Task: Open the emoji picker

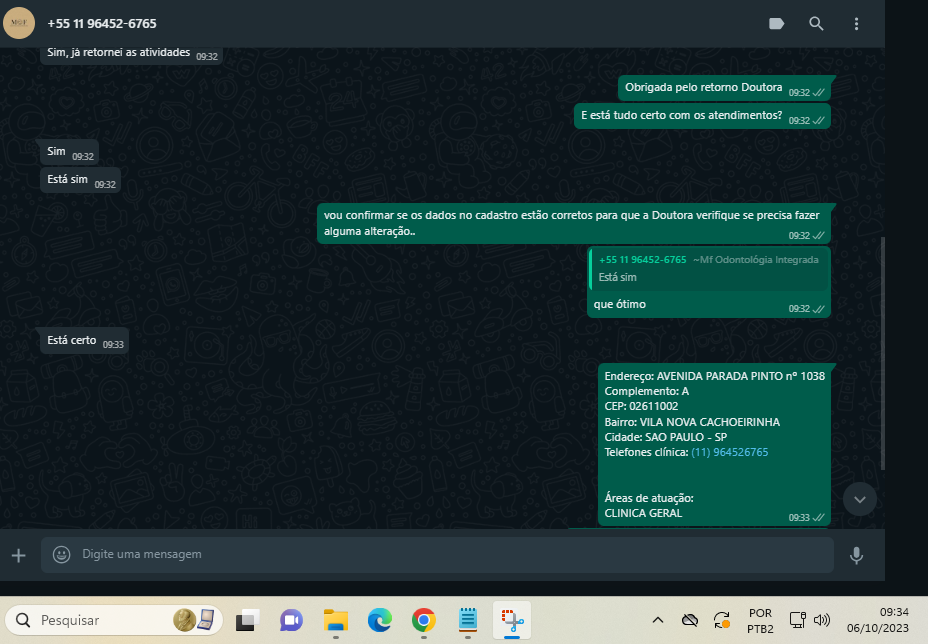Action: (x=61, y=554)
